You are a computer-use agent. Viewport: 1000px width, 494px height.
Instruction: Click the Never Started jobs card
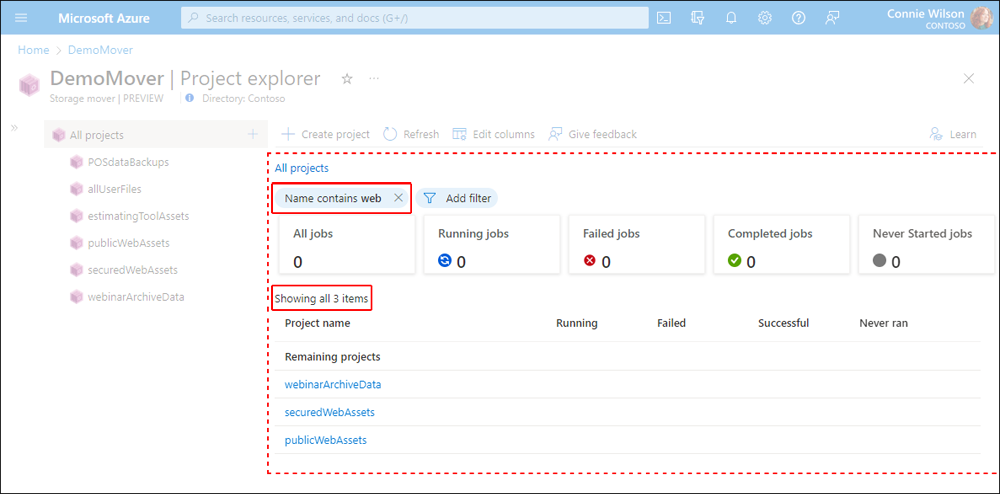(x=927, y=245)
